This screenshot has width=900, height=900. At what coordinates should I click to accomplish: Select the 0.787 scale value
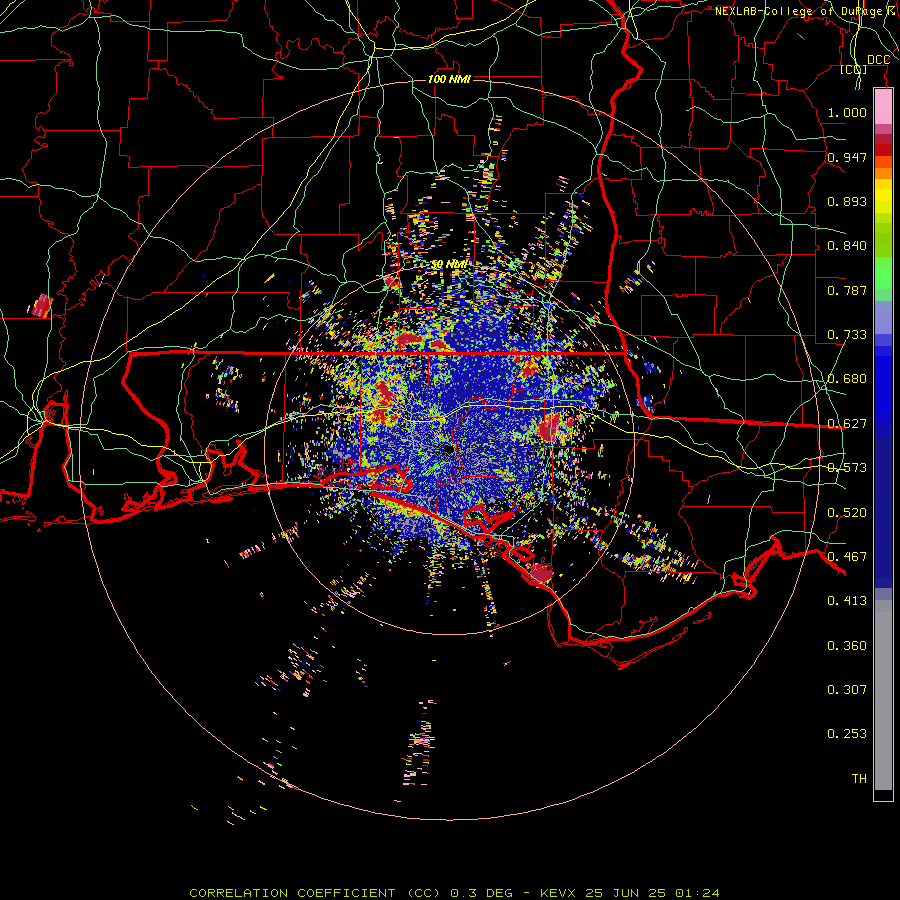847,290
